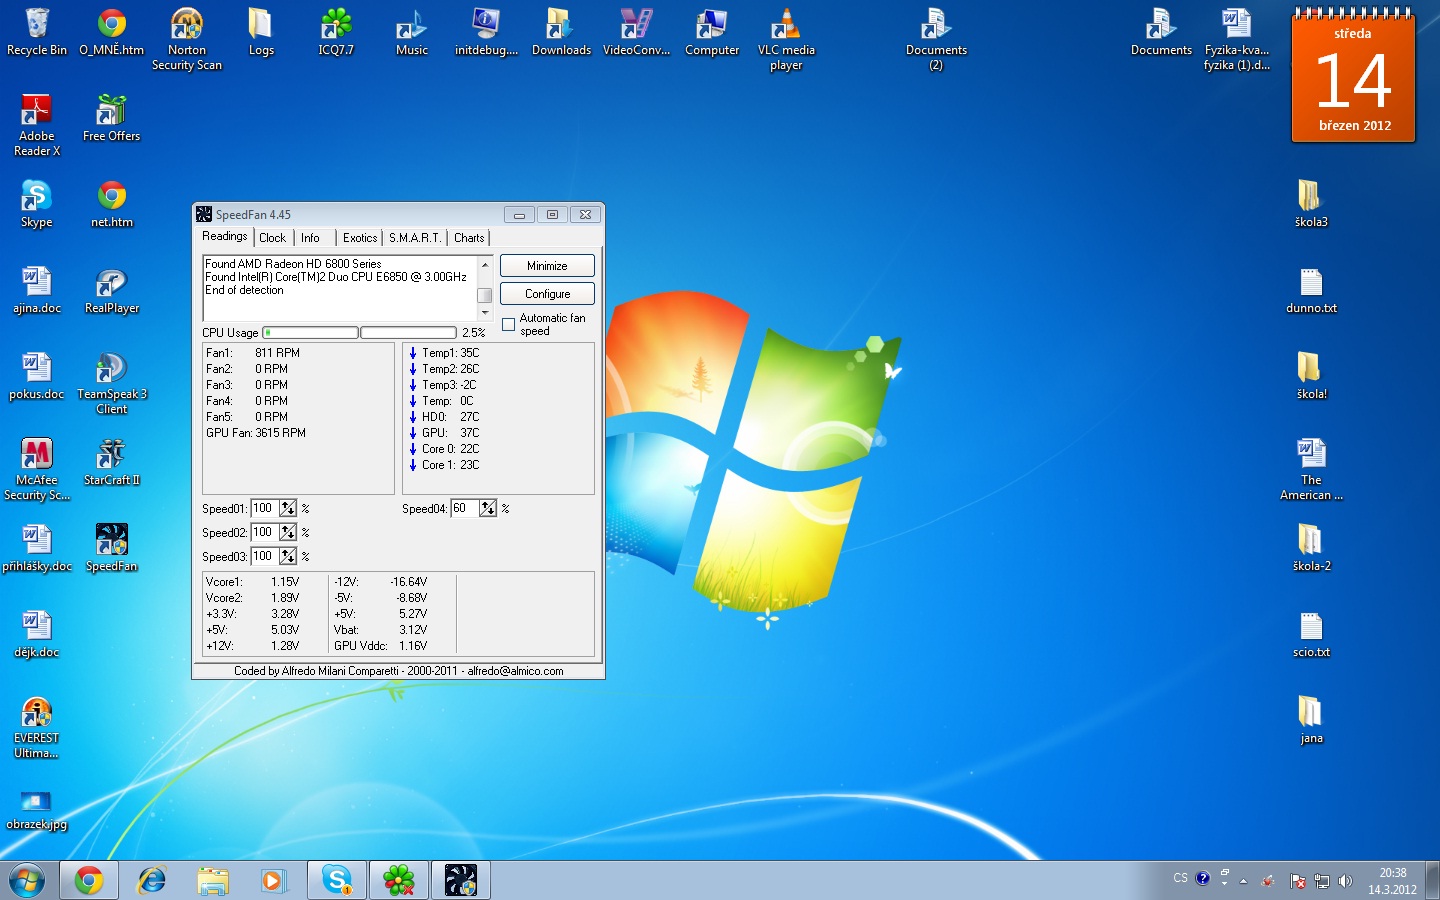Viewport: 1440px width, 900px height.
Task: Enable Automatic fan speed checkbox
Action: [508, 324]
